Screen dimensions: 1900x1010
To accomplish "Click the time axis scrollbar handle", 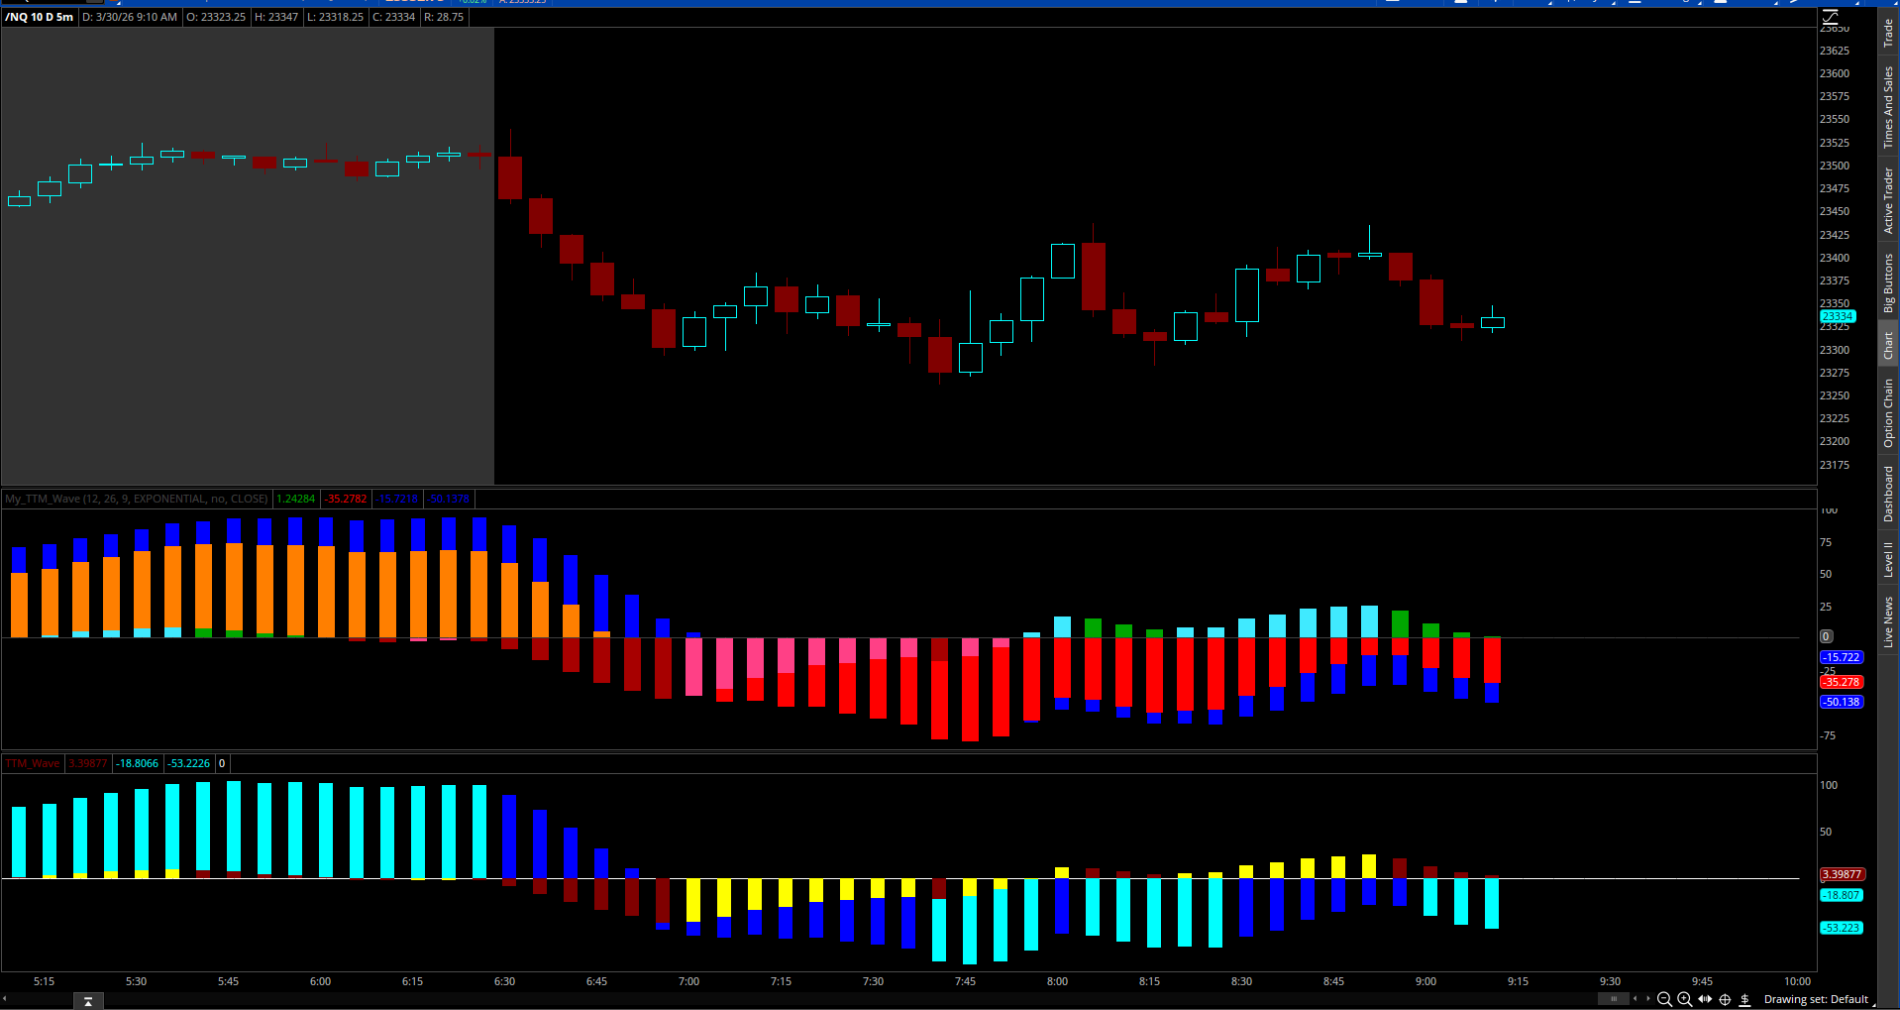I will [1614, 999].
